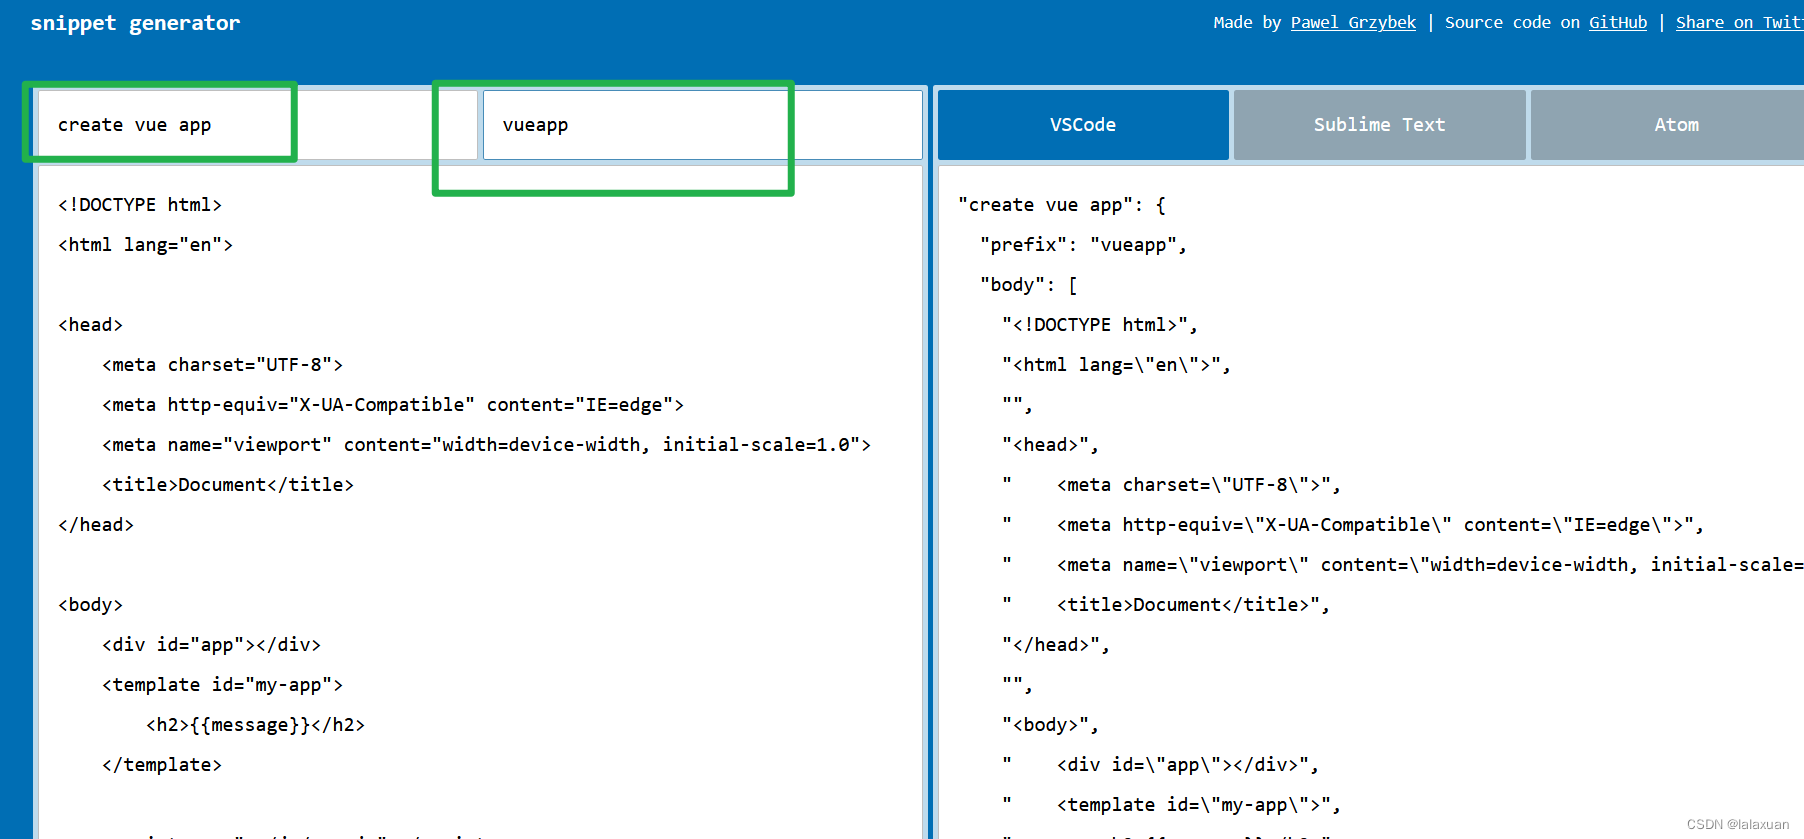Click the escaped template id my-app output line
The width and height of the screenshot is (1804, 839).
1171,805
